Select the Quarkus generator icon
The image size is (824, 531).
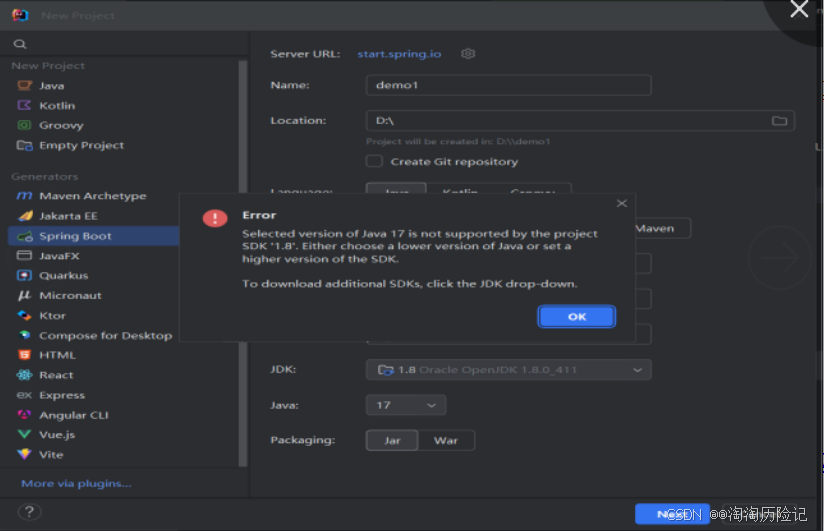pos(24,275)
